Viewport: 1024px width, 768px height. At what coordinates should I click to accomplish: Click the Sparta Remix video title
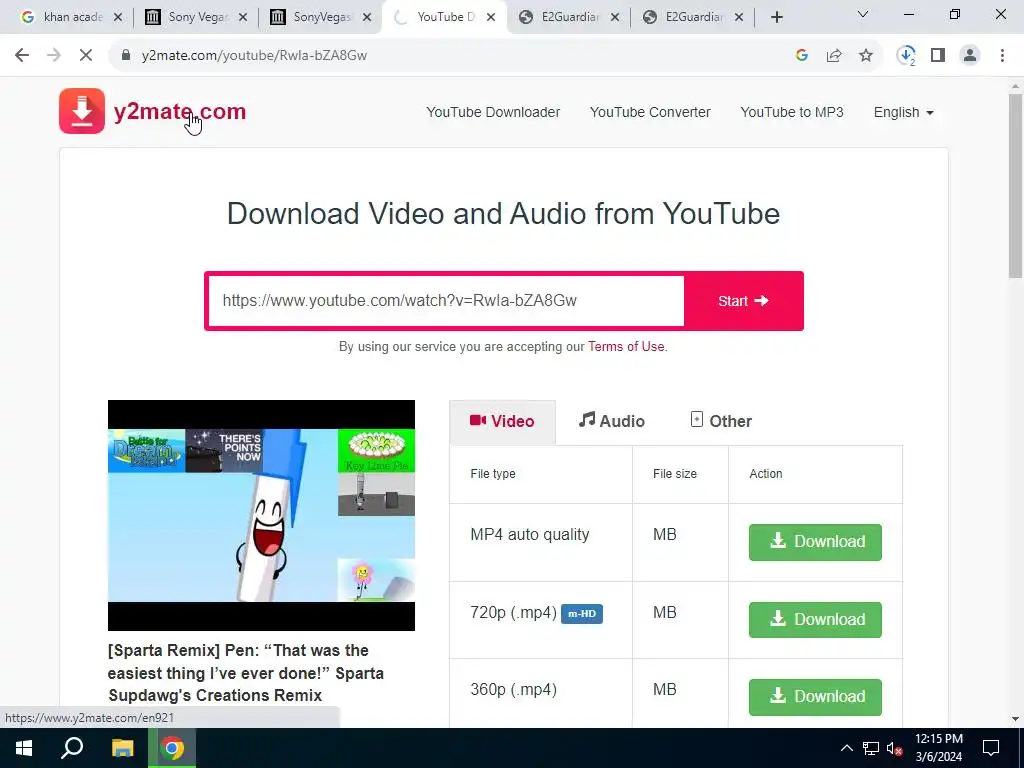pos(246,673)
